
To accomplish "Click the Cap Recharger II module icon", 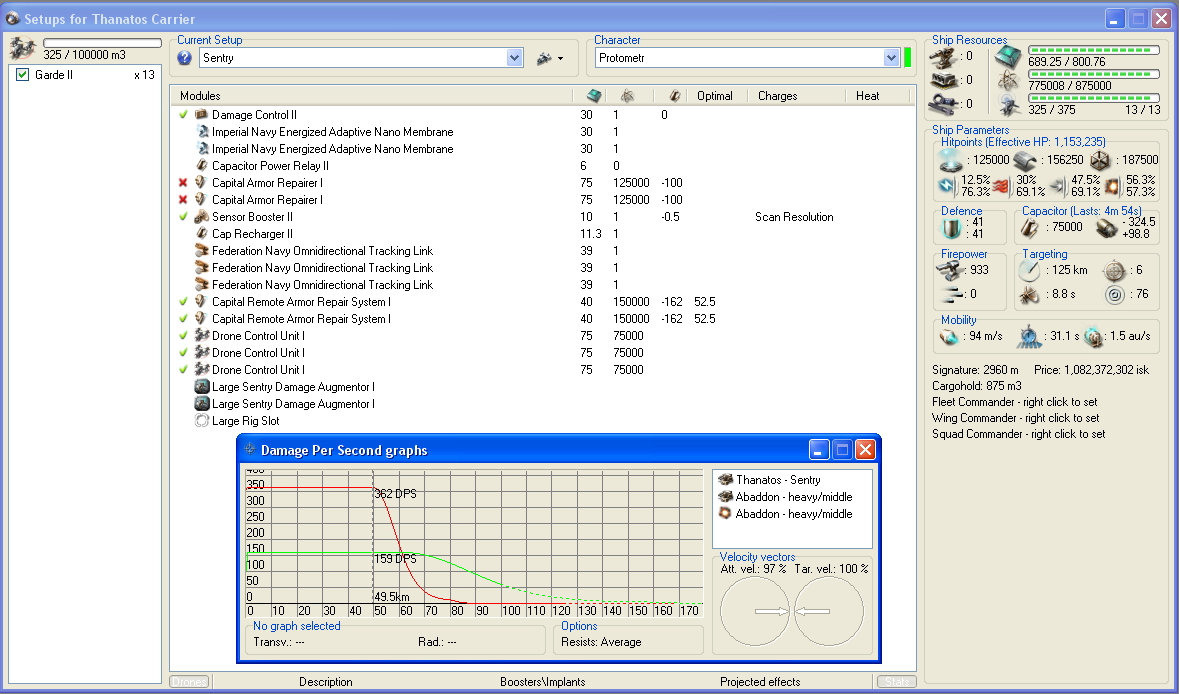I will (x=202, y=234).
